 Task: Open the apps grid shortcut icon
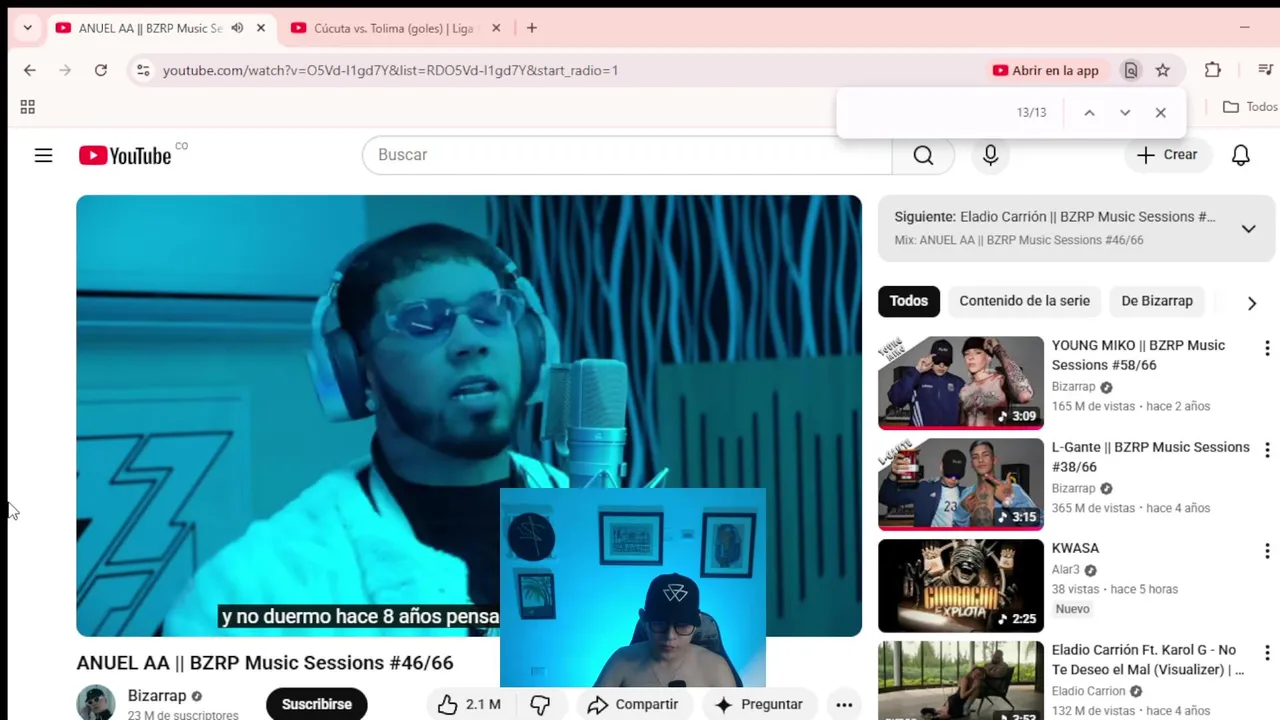pos(28,107)
